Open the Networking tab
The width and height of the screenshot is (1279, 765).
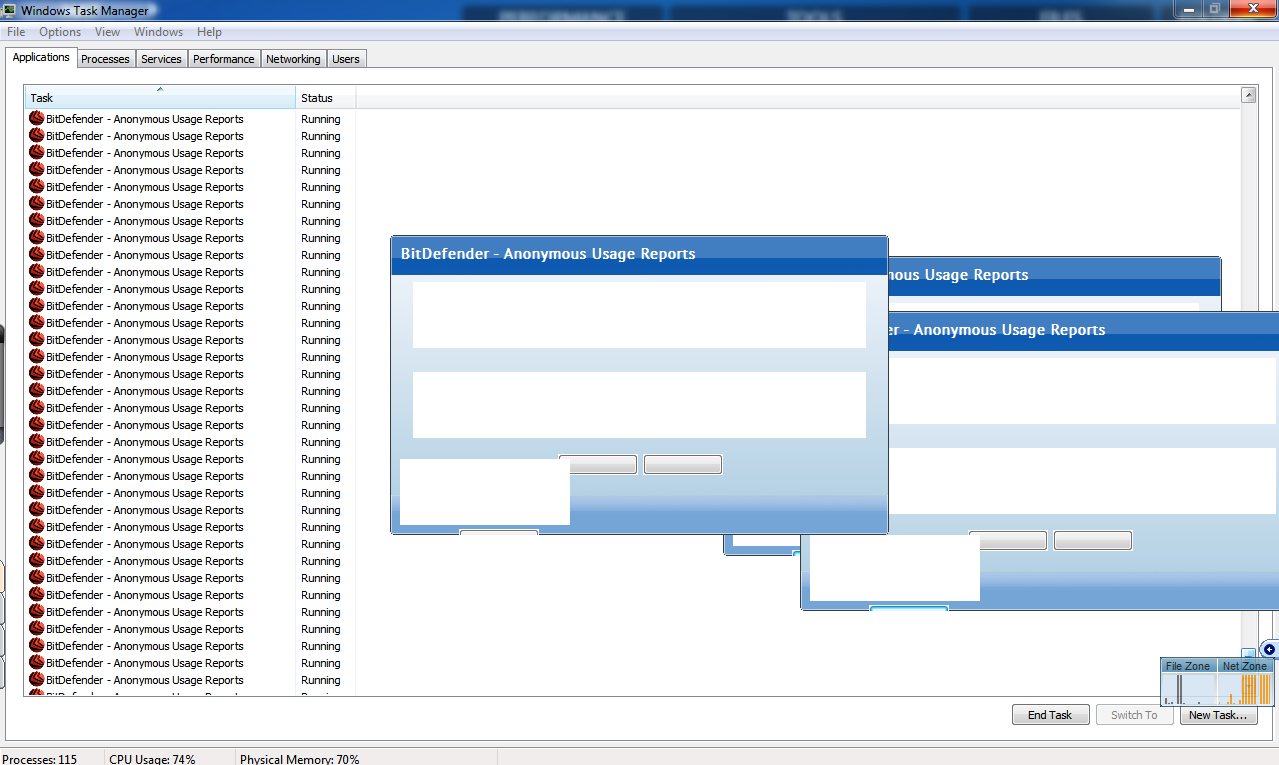click(x=293, y=59)
